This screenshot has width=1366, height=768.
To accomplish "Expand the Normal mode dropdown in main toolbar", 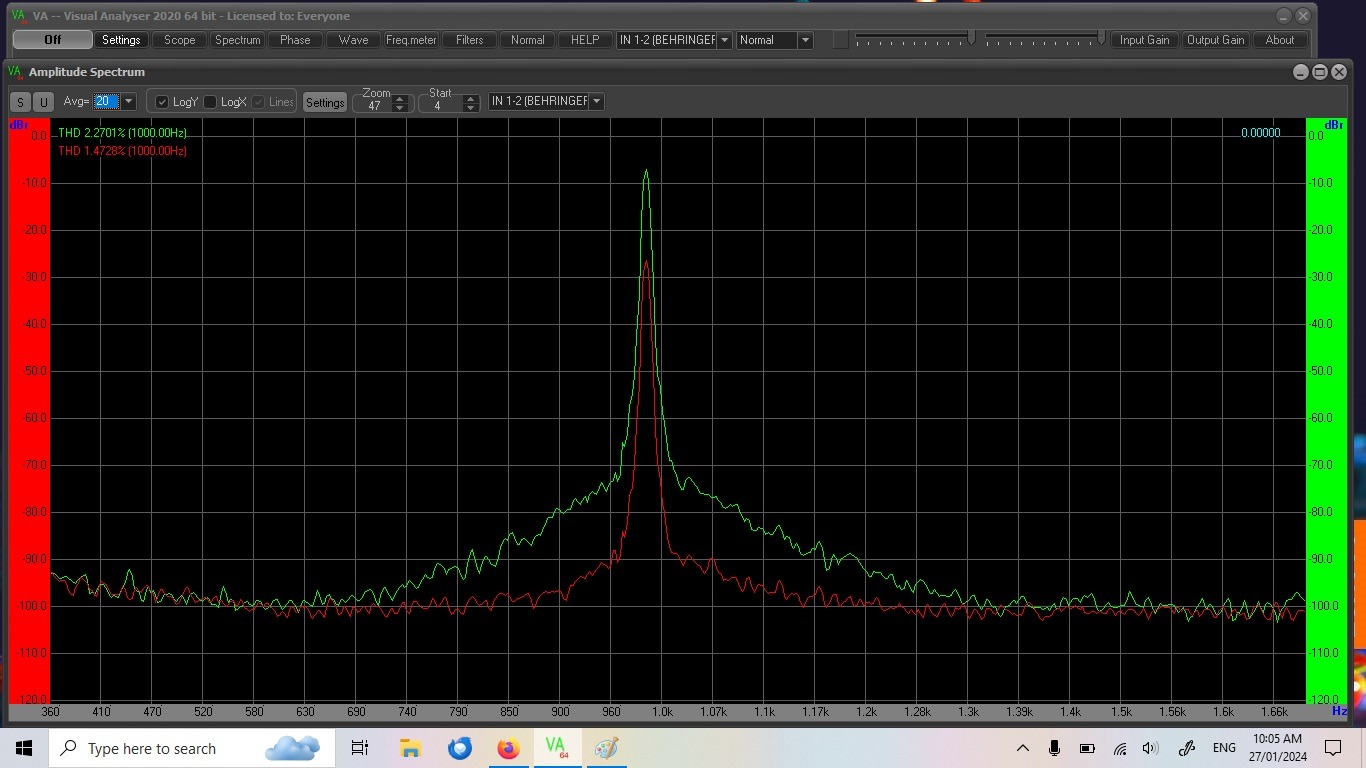I will click(x=804, y=40).
